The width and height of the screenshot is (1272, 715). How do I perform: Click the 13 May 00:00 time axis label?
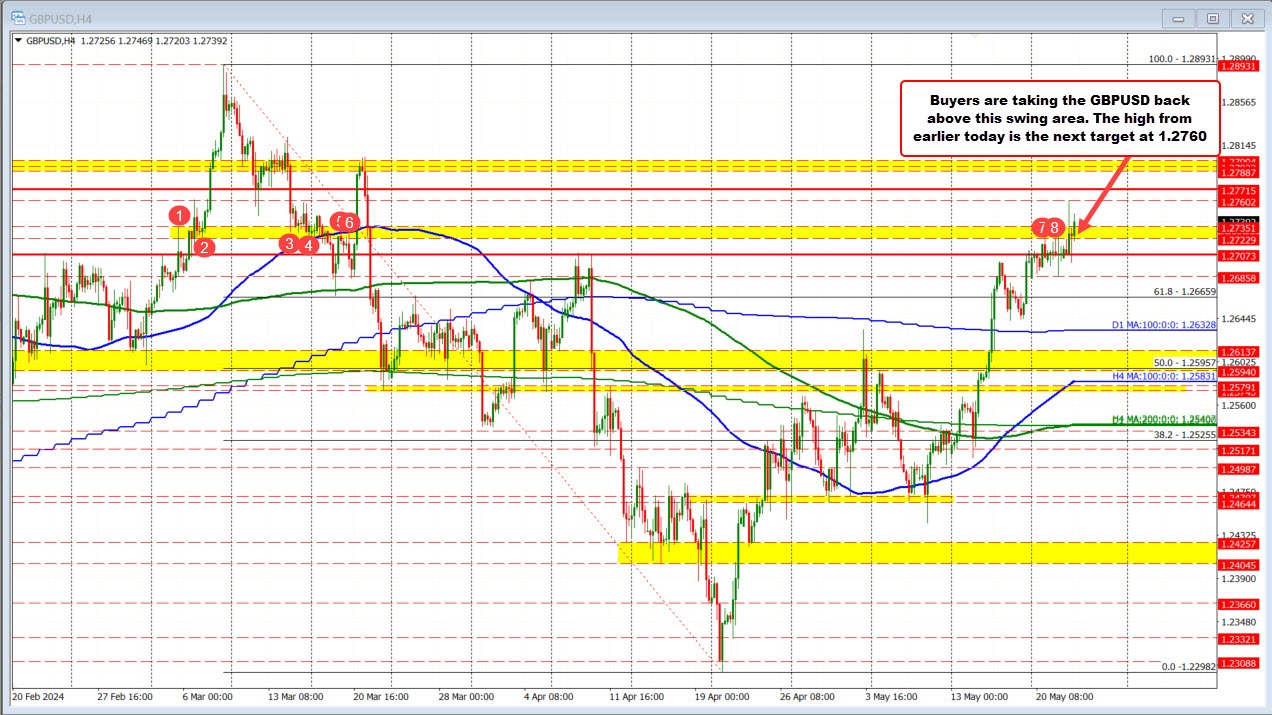(x=979, y=696)
